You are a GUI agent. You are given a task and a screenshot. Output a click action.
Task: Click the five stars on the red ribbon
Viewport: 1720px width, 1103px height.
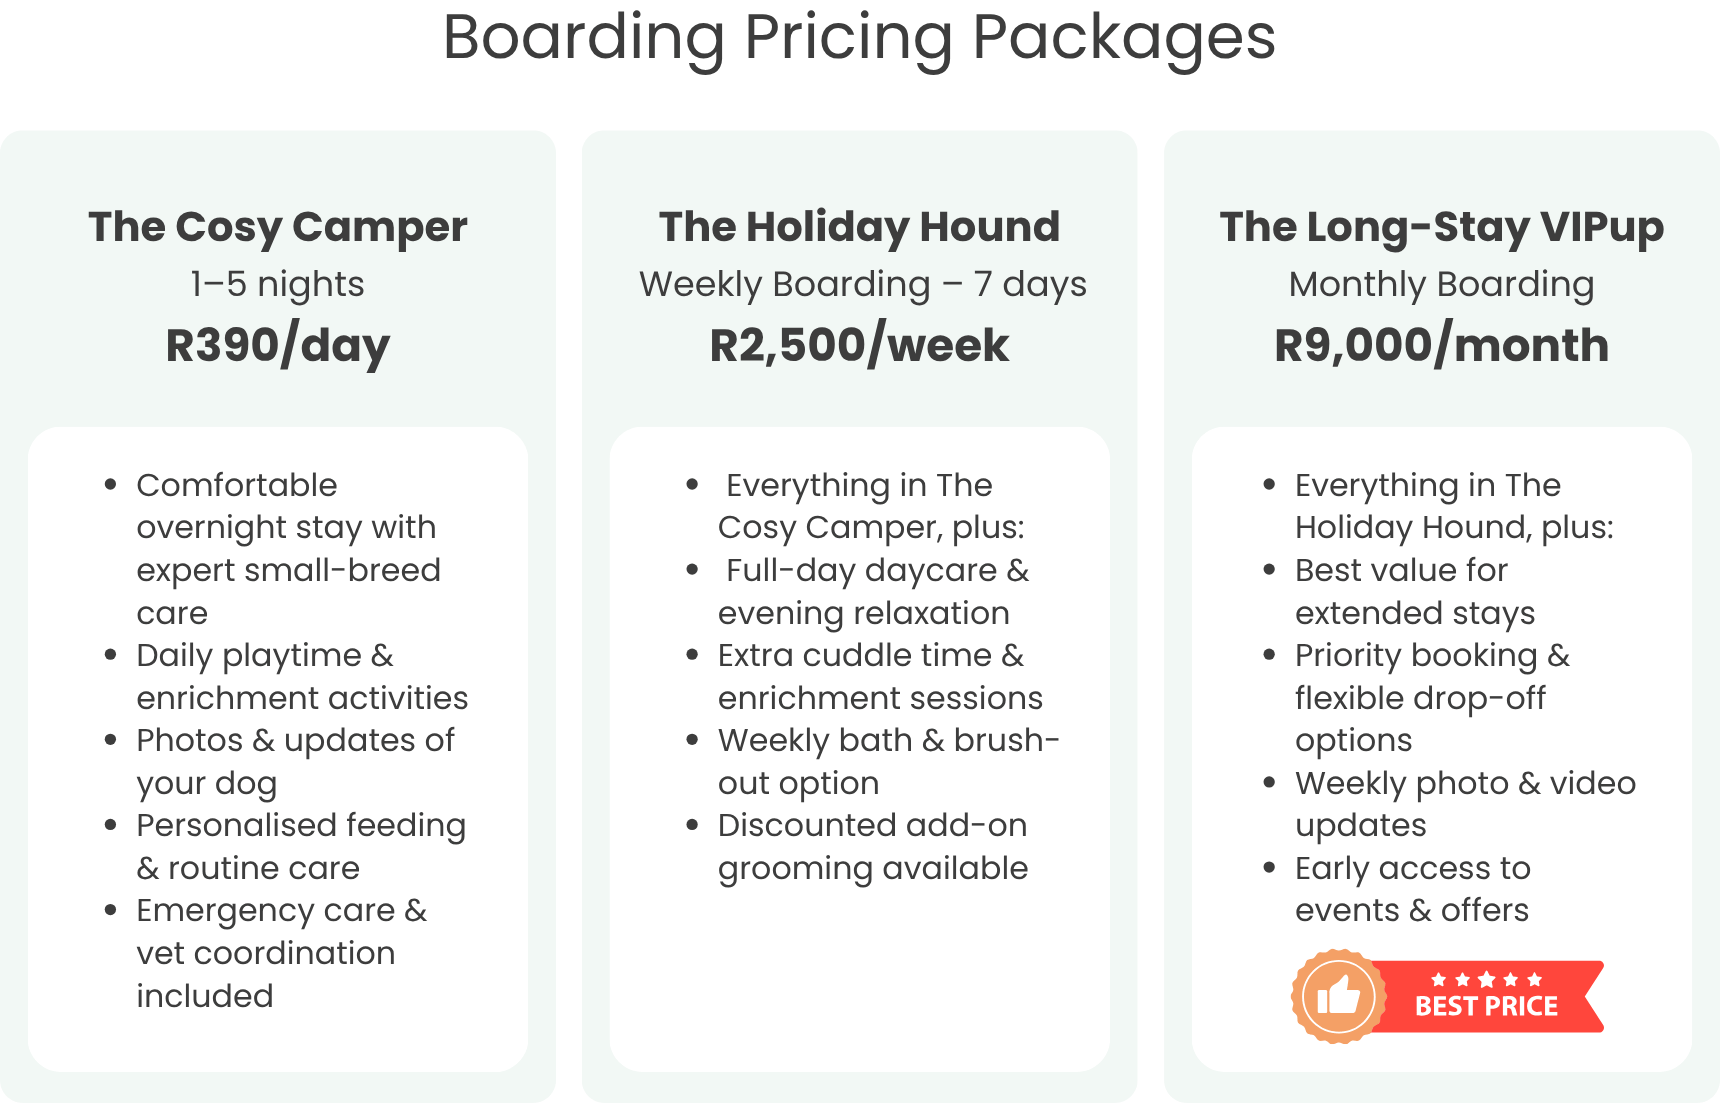tap(1486, 980)
